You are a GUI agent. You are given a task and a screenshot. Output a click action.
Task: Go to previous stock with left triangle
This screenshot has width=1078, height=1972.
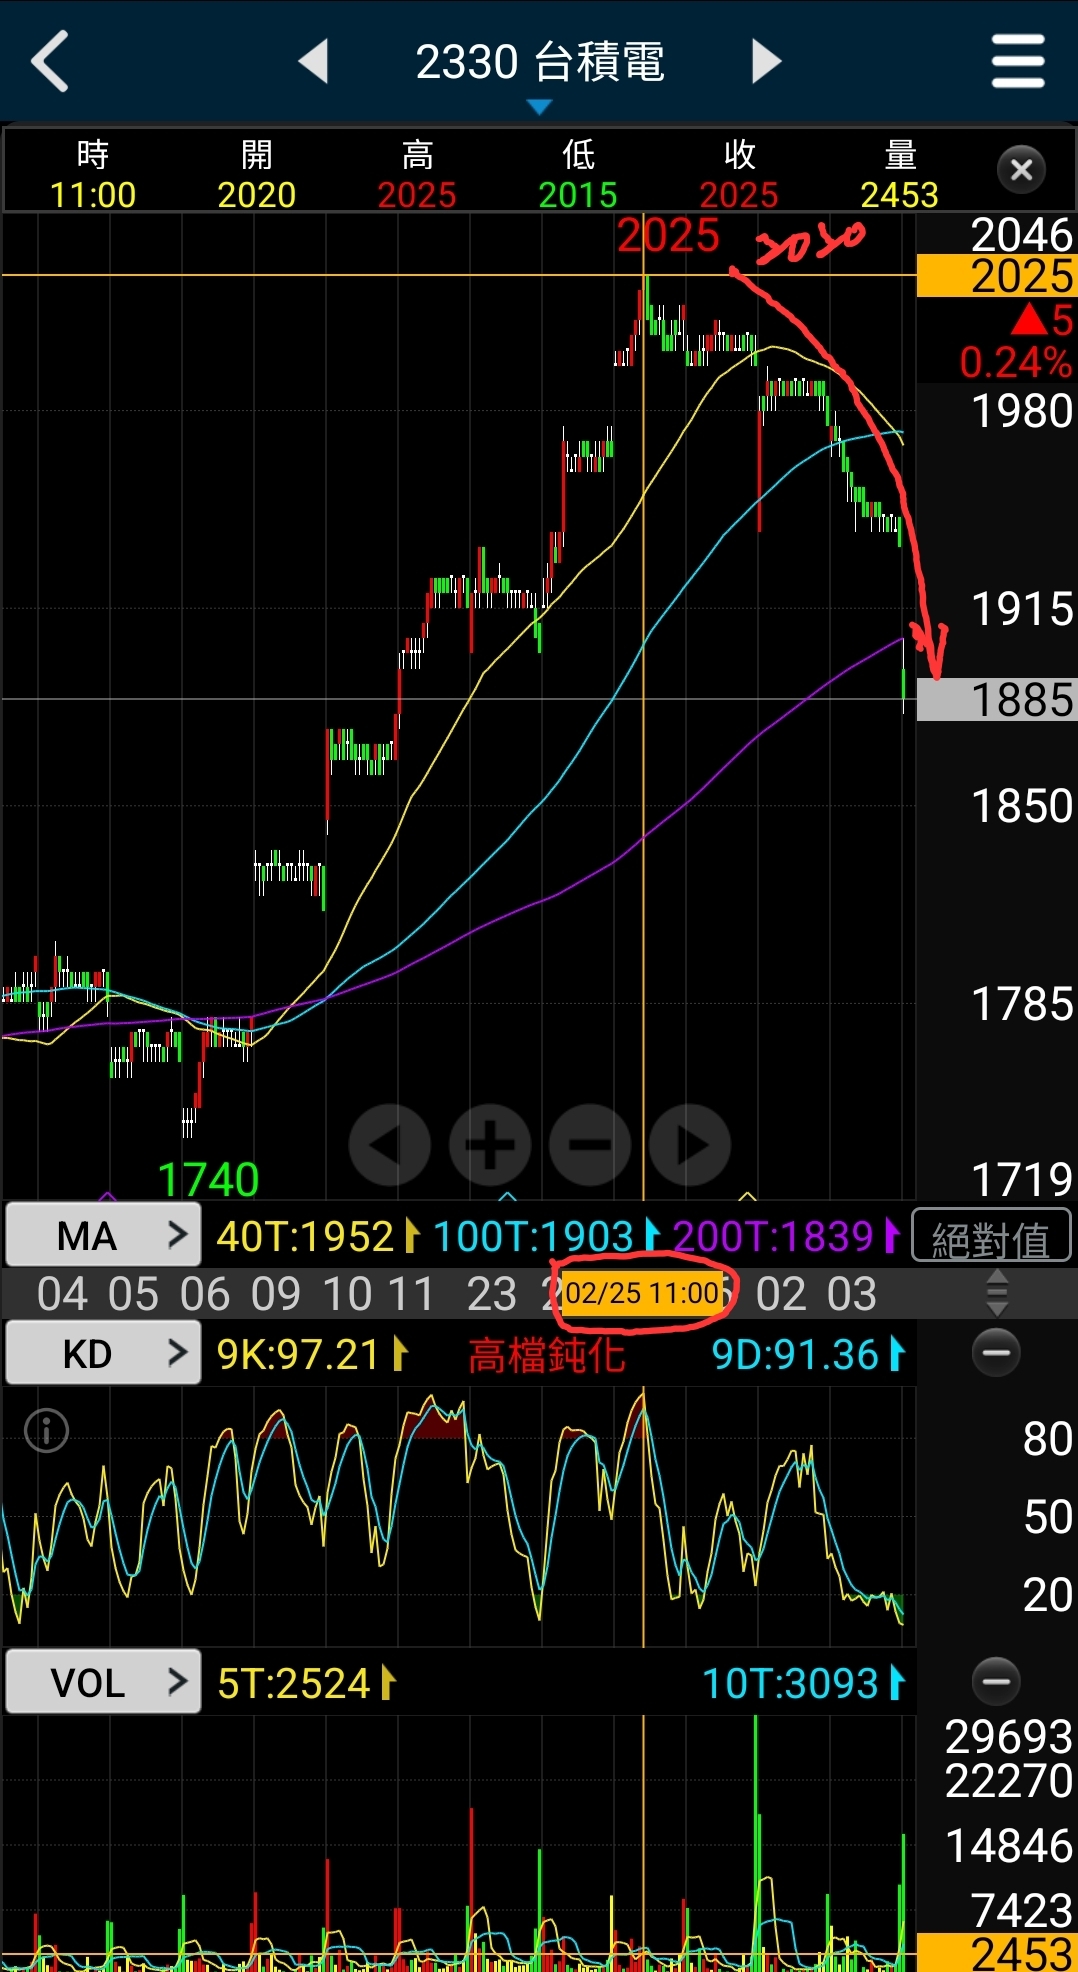314,62
